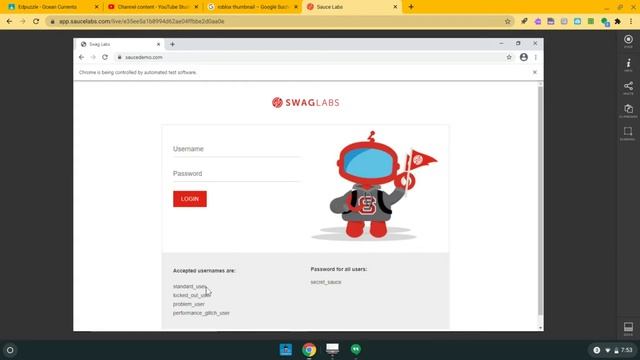Click the text performance_glitch_user
This screenshot has height=360, width=640.
(201, 313)
